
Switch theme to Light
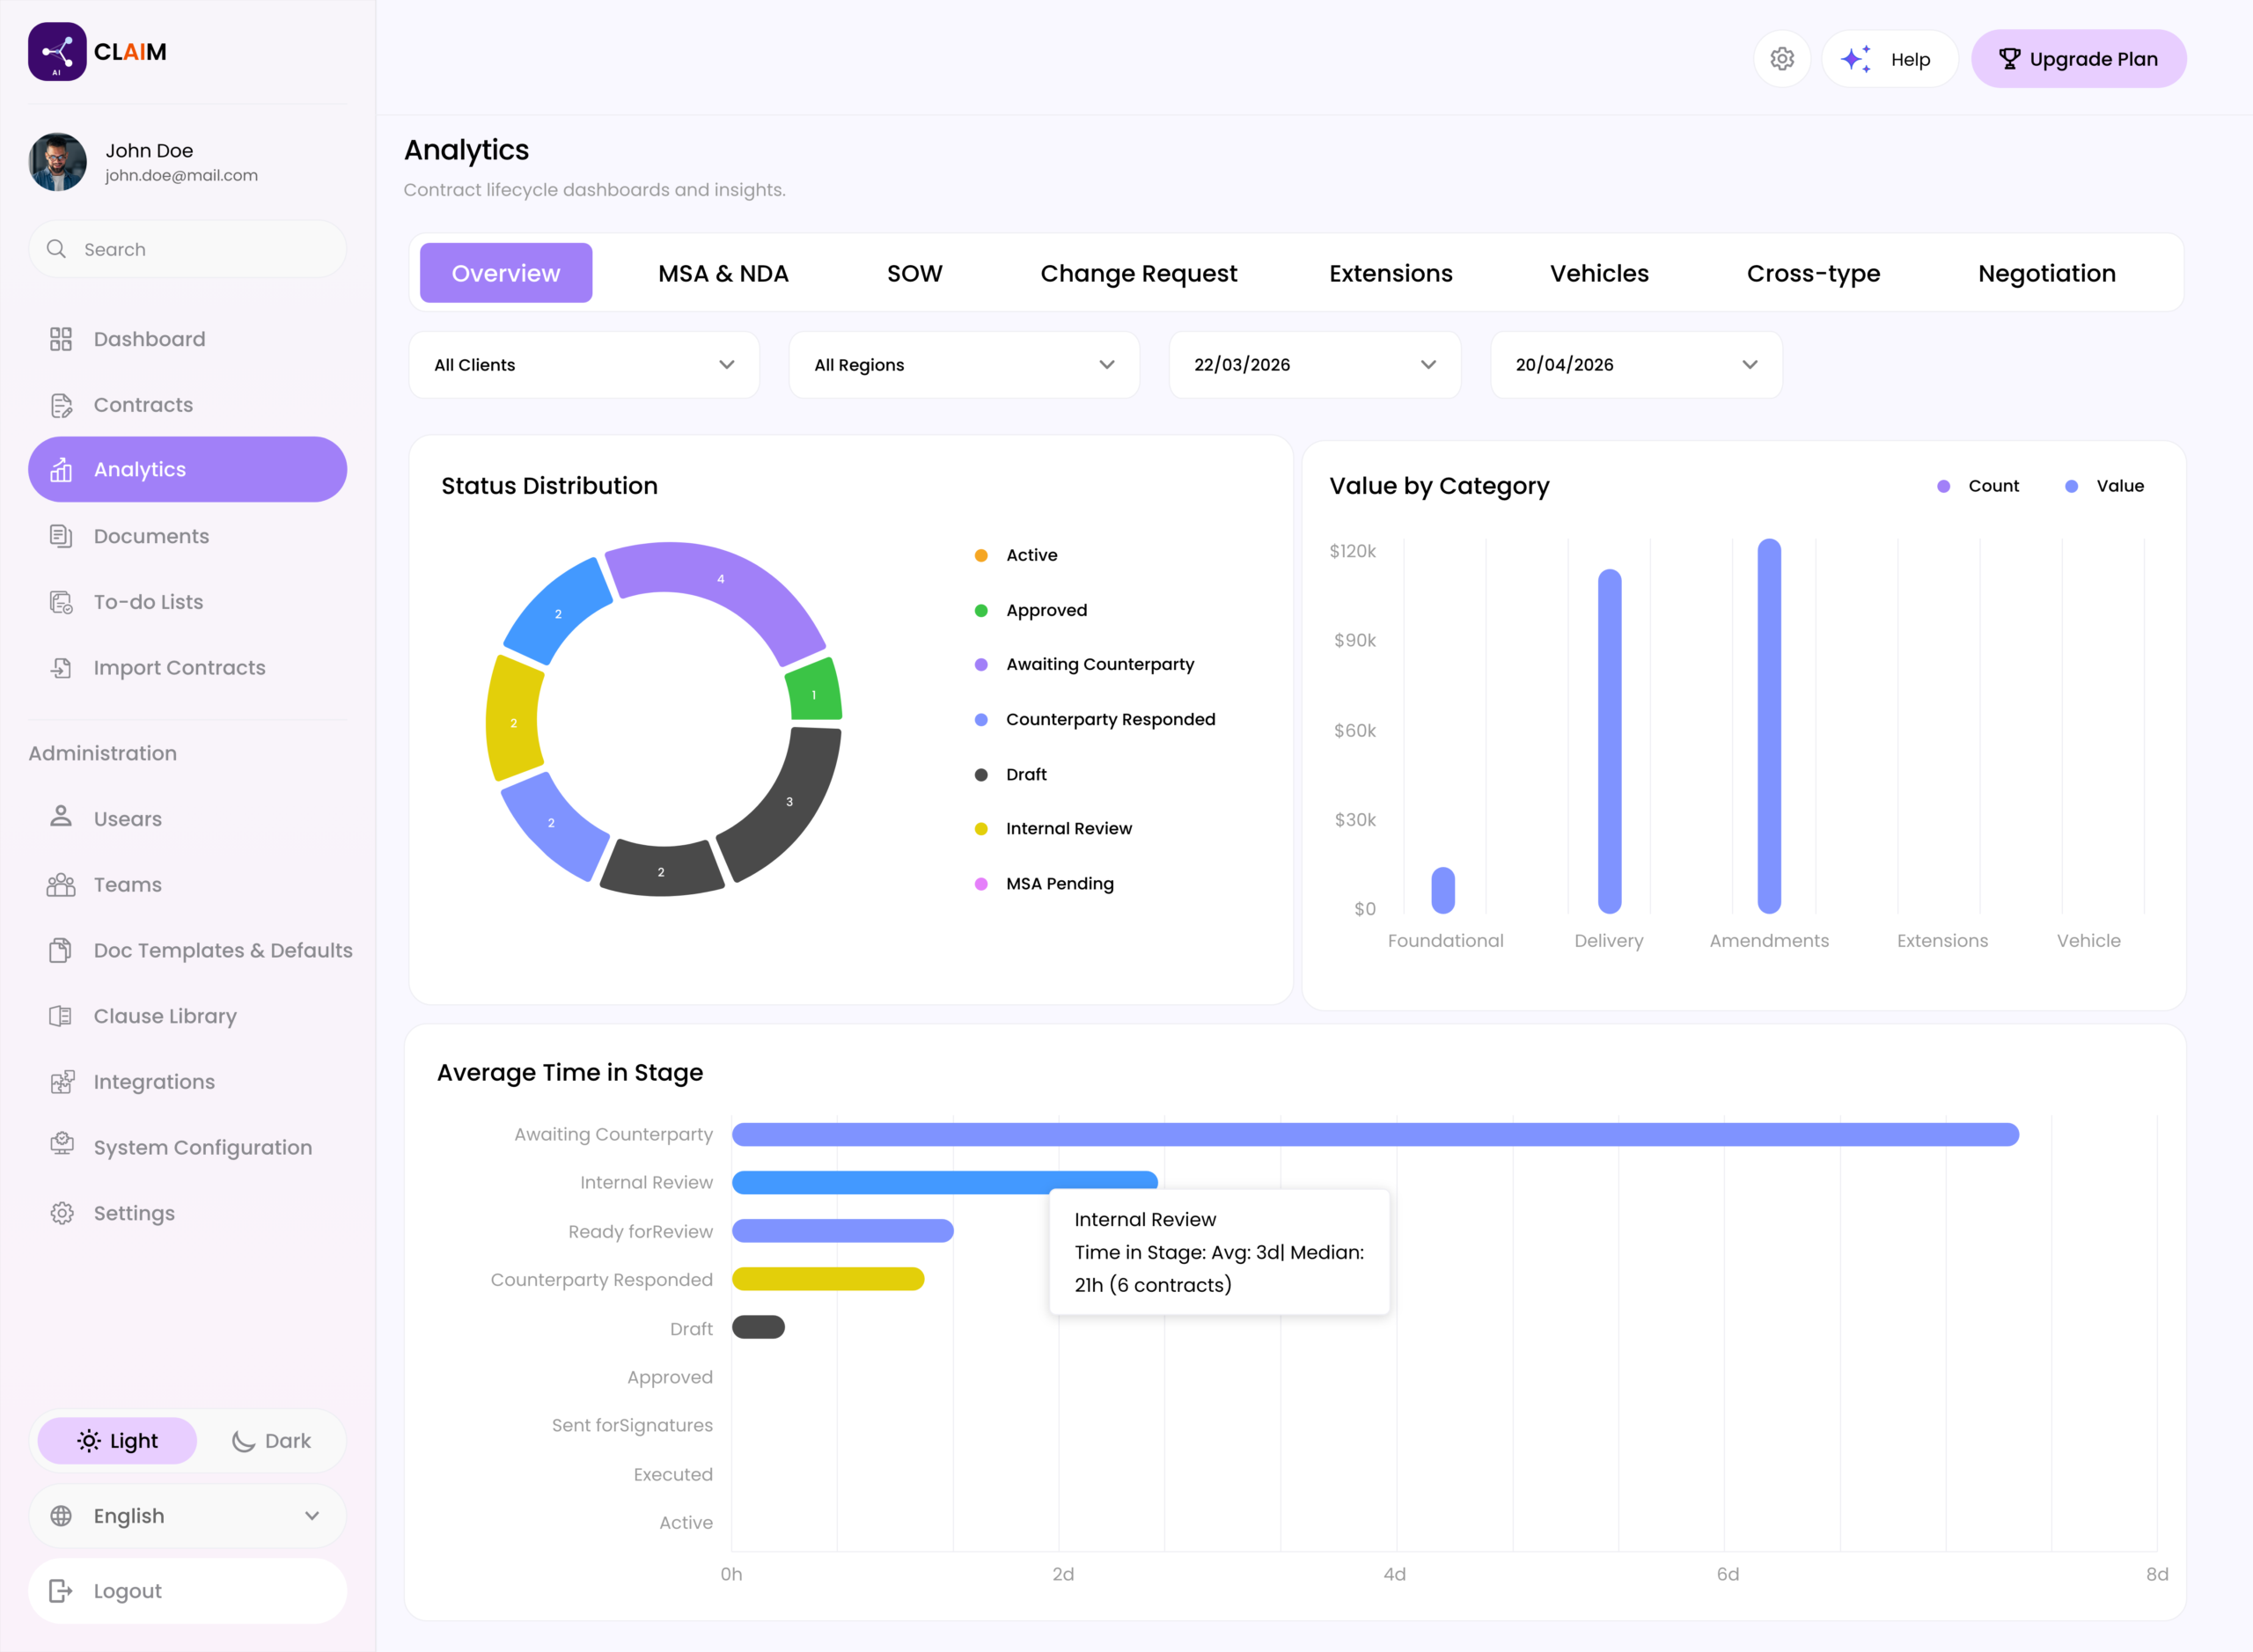pyautogui.click(x=117, y=1441)
